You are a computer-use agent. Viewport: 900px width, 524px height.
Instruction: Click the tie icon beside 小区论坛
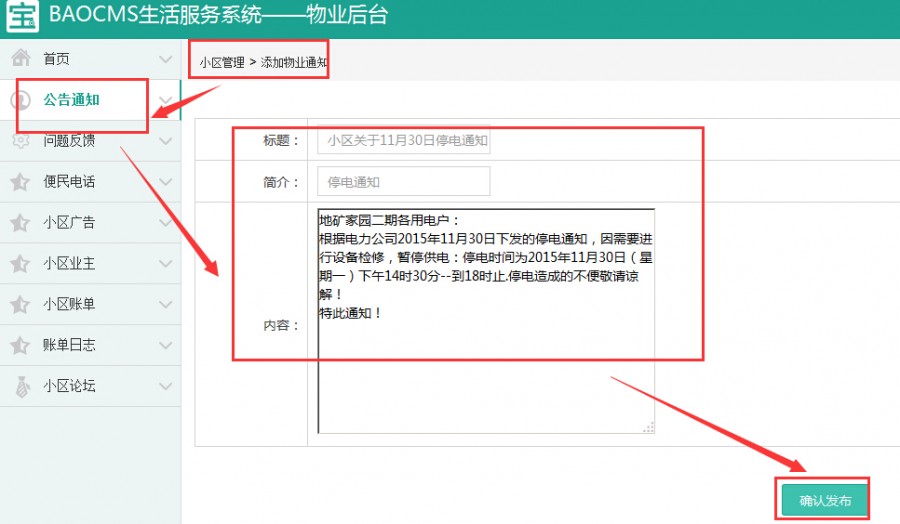pyautogui.click(x=22, y=386)
